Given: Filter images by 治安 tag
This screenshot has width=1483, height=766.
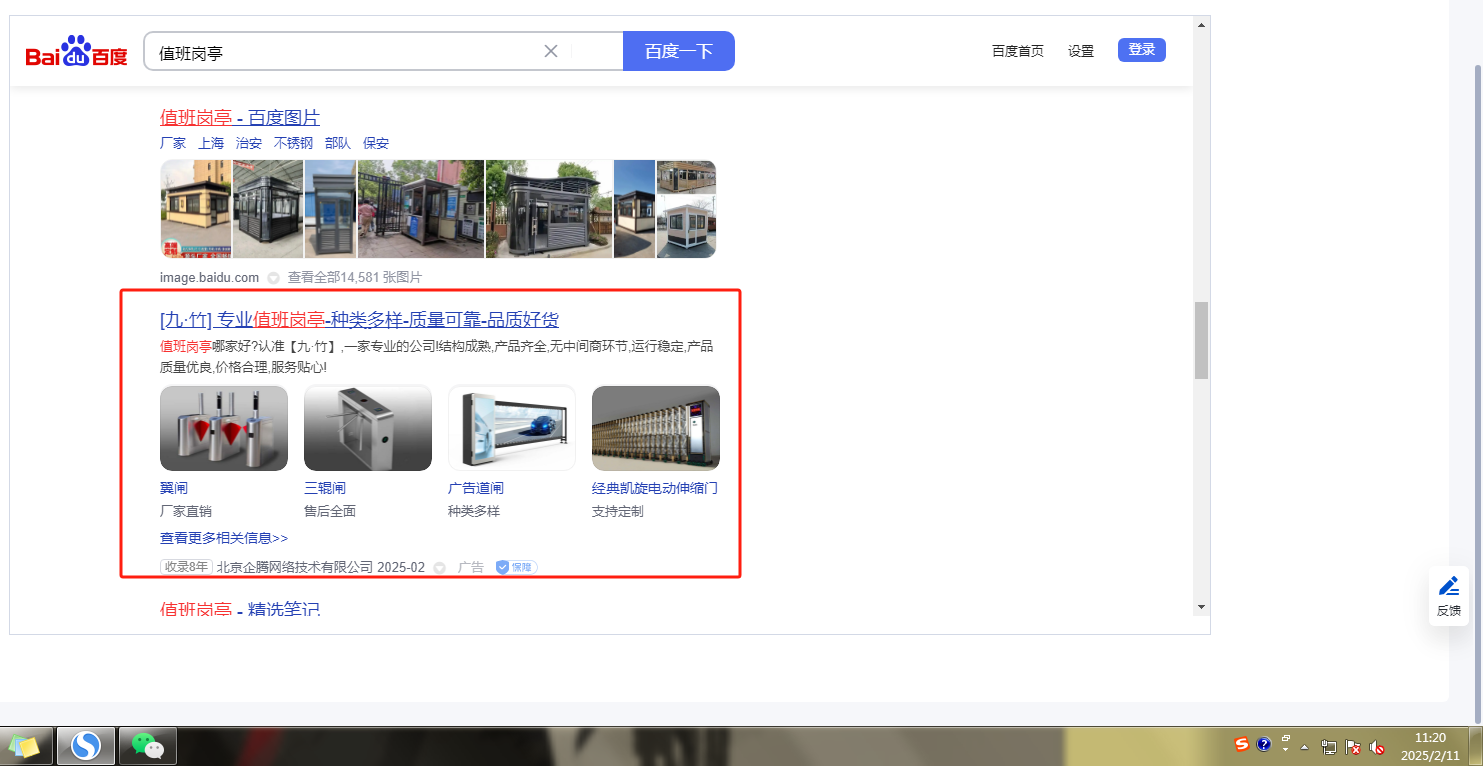Looking at the screenshot, I should click(249, 143).
